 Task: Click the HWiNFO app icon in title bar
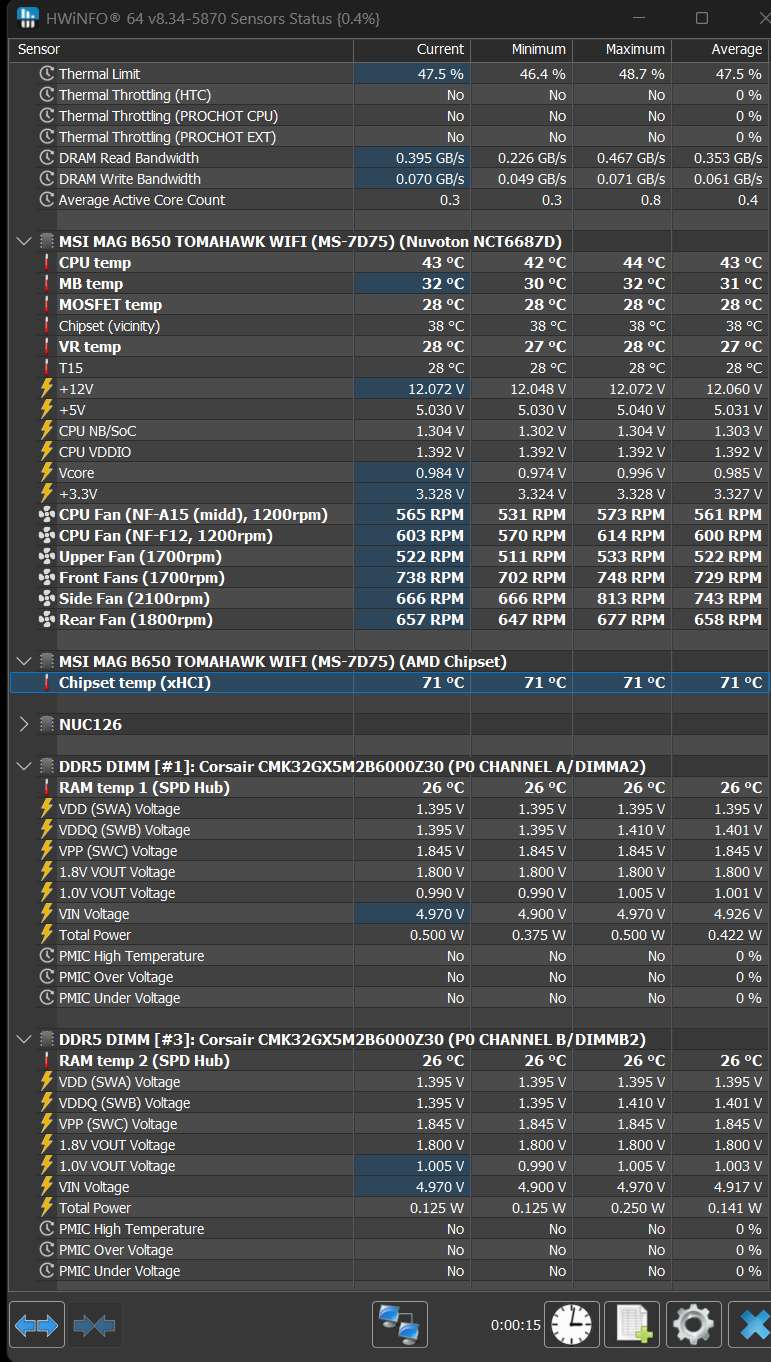pos(28,17)
